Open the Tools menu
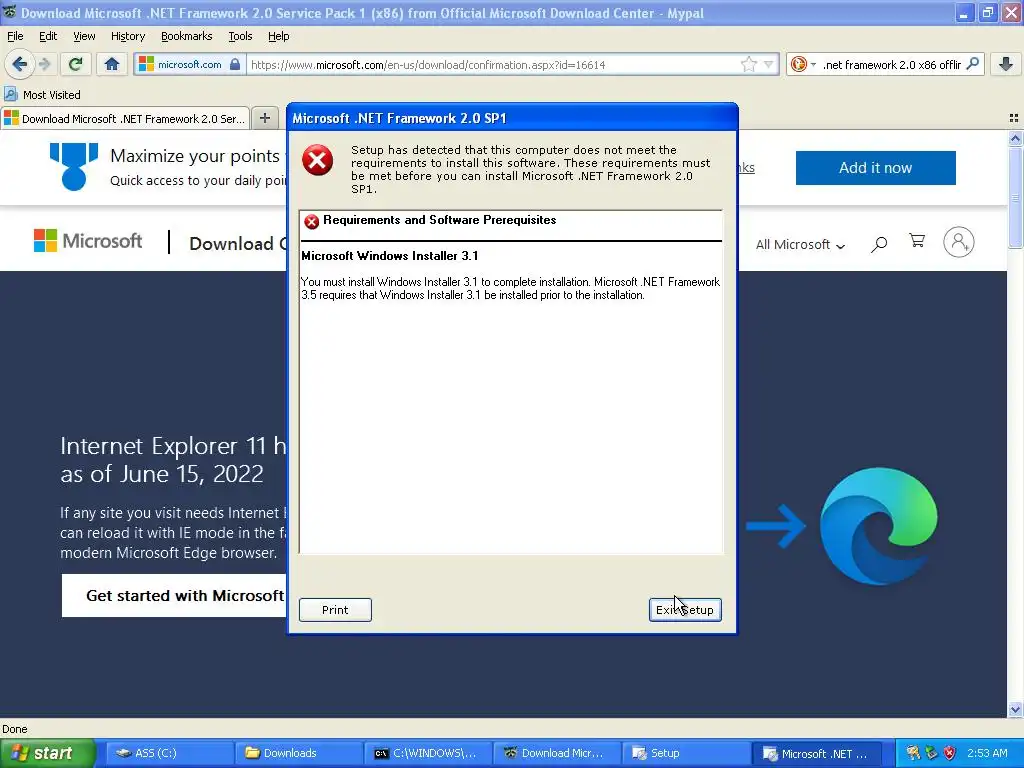Image resolution: width=1024 pixels, height=768 pixels. (x=240, y=36)
